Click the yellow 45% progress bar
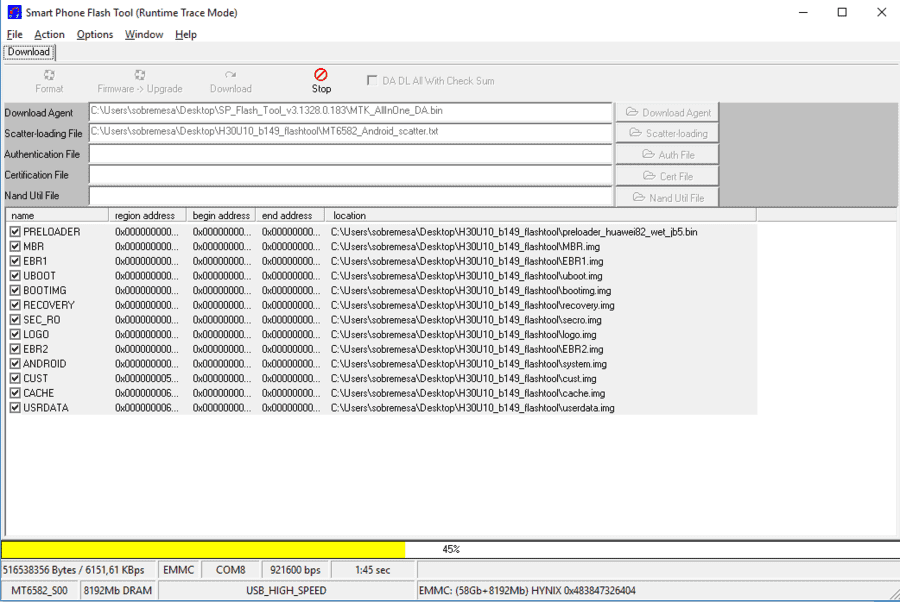Image resolution: width=900 pixels, height=602 pixels. (x=203, y=549)
